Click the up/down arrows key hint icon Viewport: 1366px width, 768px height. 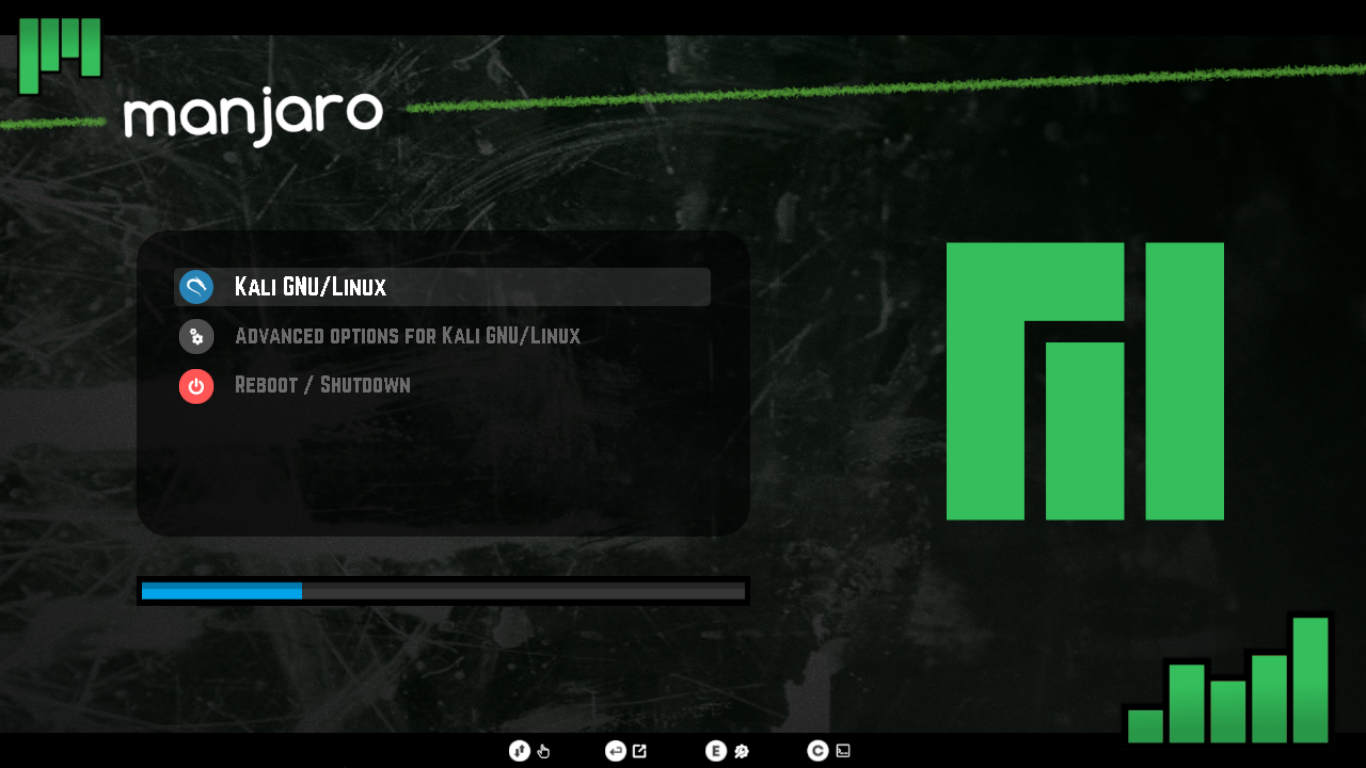519,751
